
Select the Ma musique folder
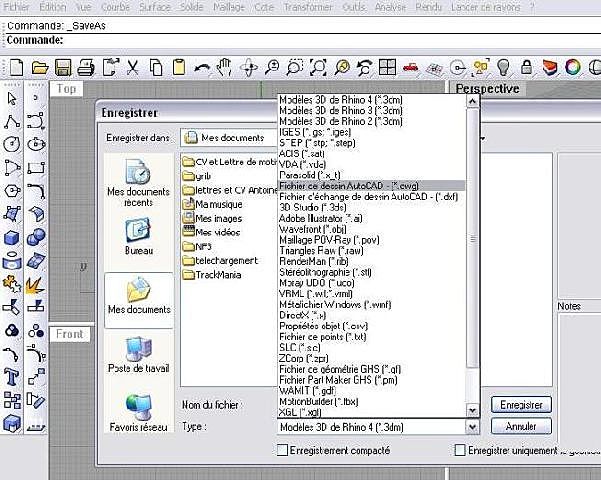coord(213,204)
